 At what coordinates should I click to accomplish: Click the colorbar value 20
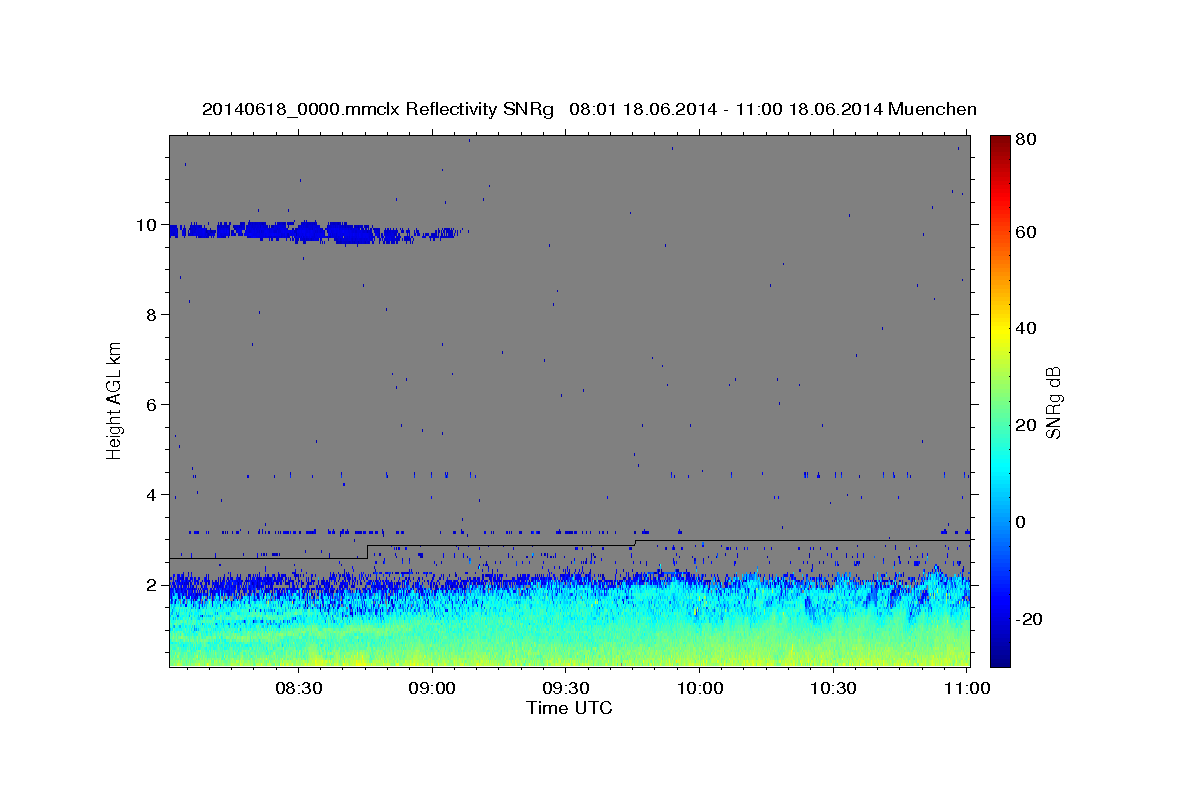[1025, 425]
